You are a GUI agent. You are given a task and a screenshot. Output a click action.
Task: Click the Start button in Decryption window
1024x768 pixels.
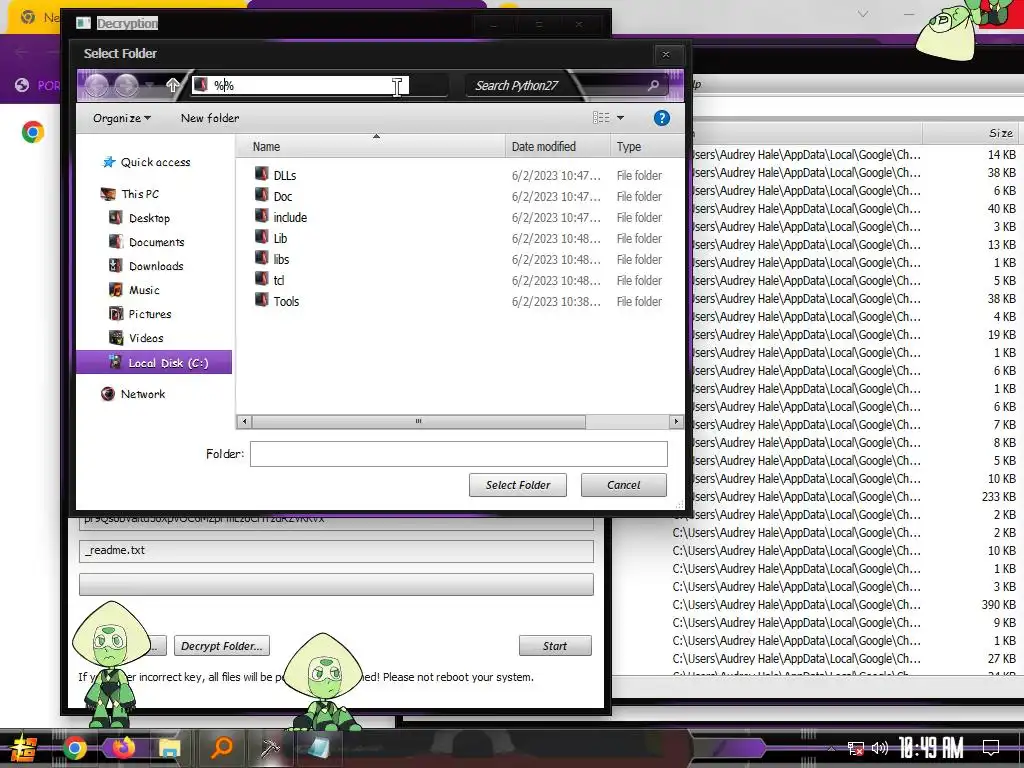(555, 646)
